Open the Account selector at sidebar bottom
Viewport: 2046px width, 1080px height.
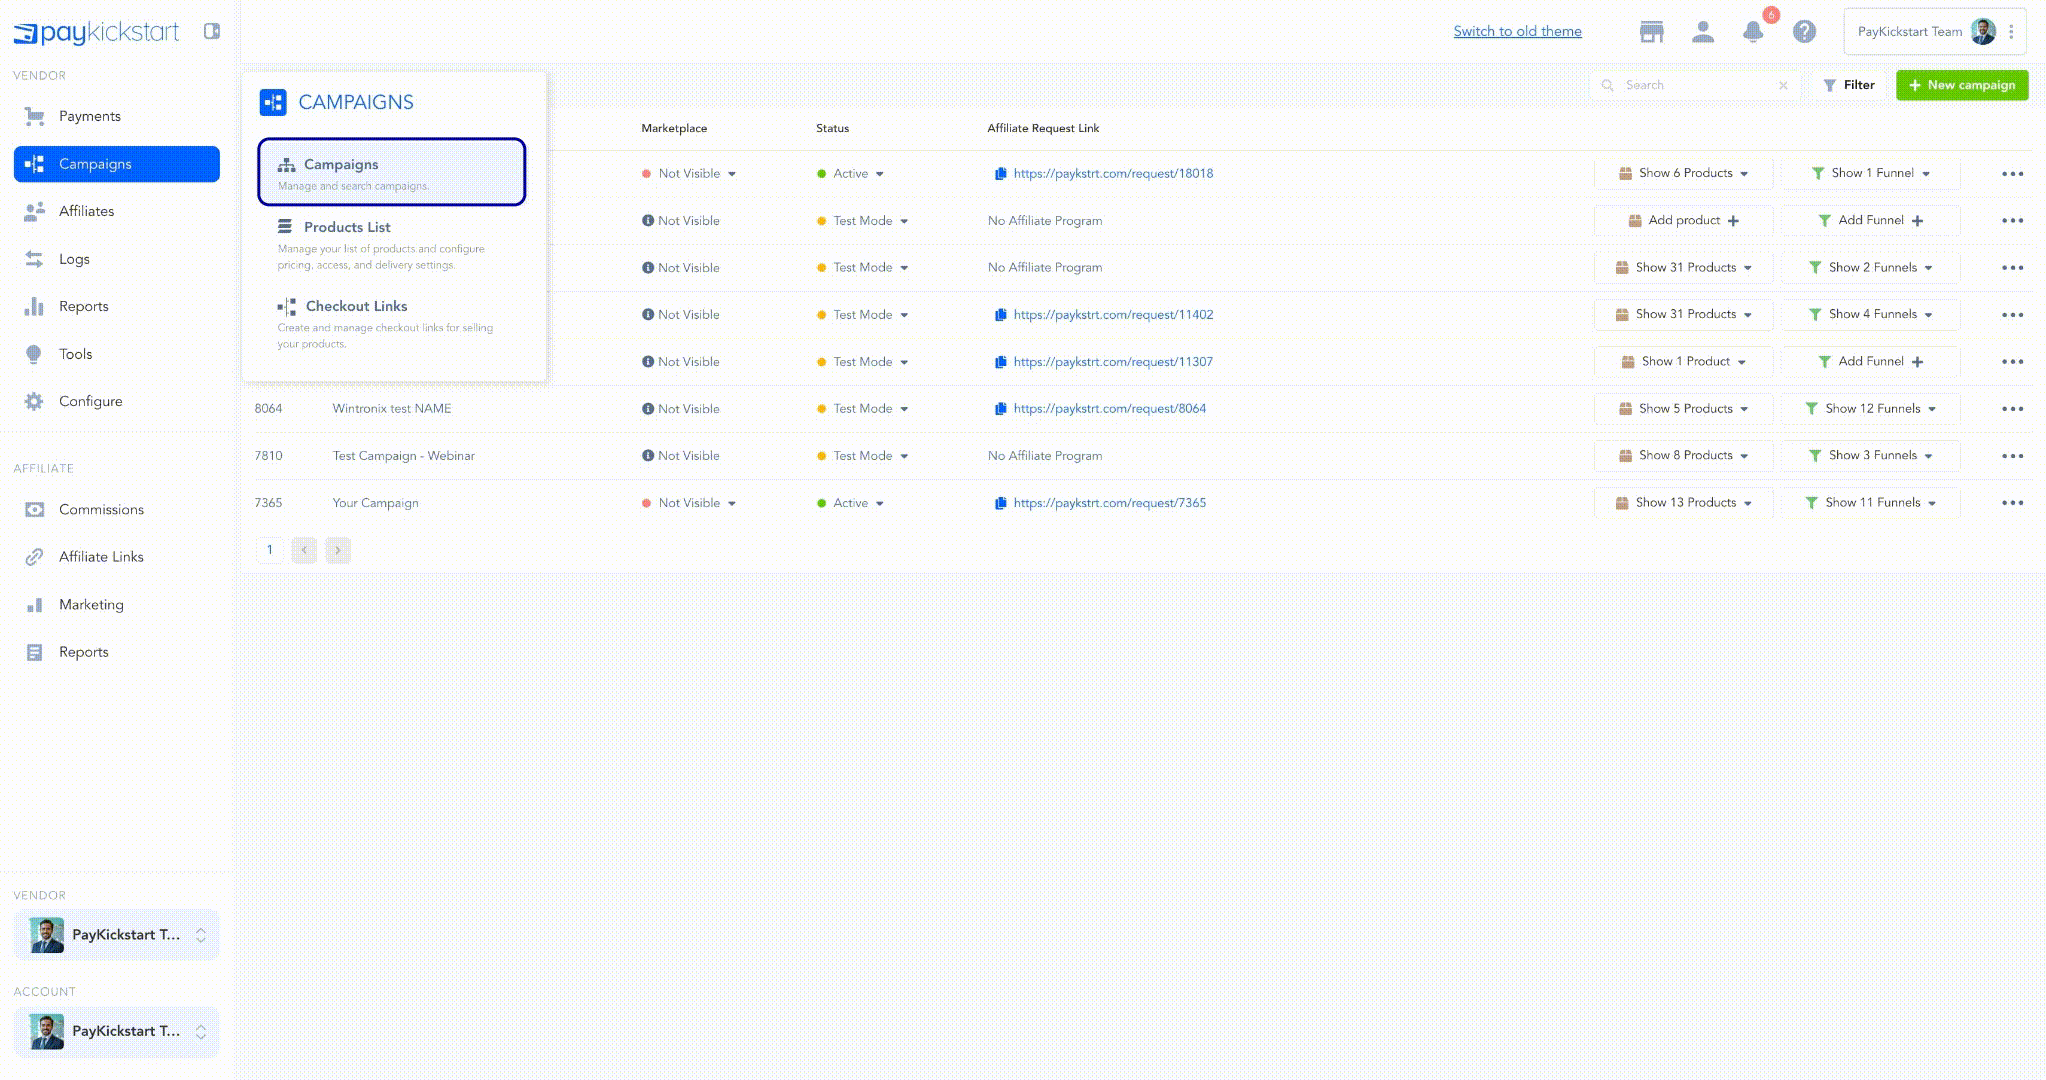click(x=117, y=1031)
